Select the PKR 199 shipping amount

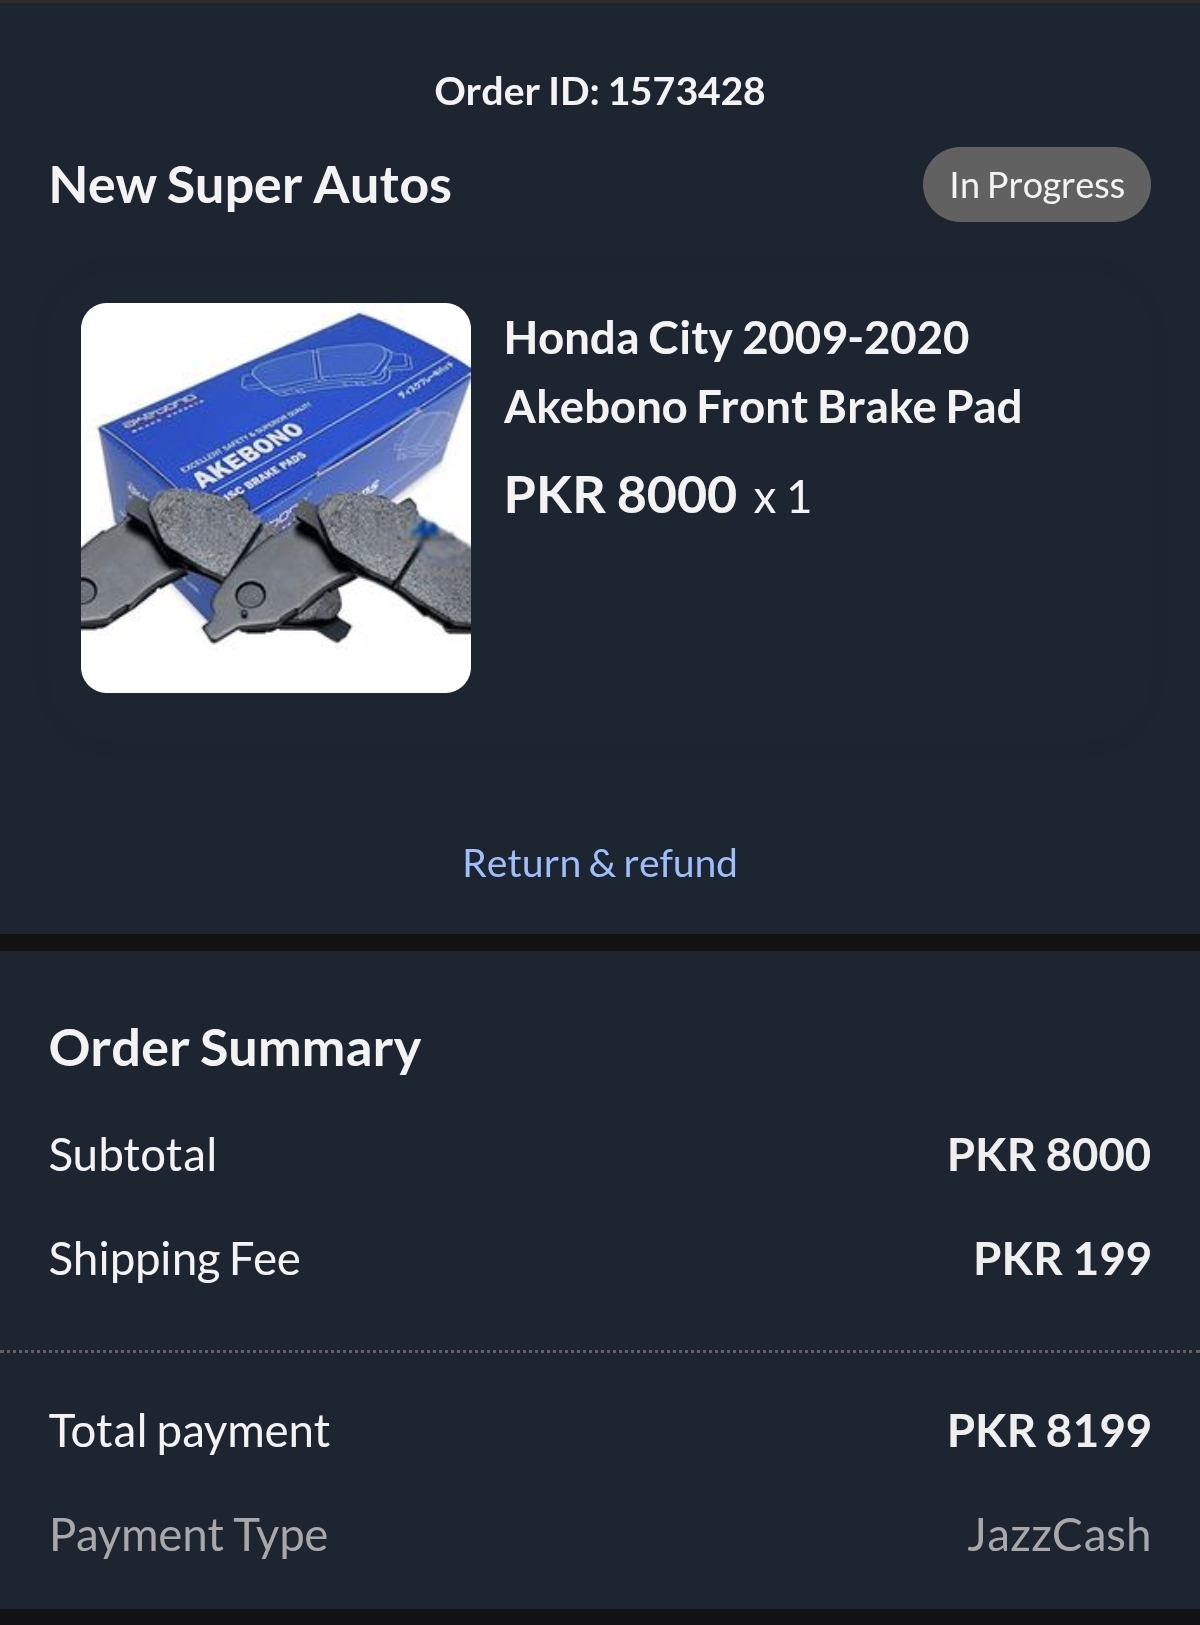click(1062, 1259)
